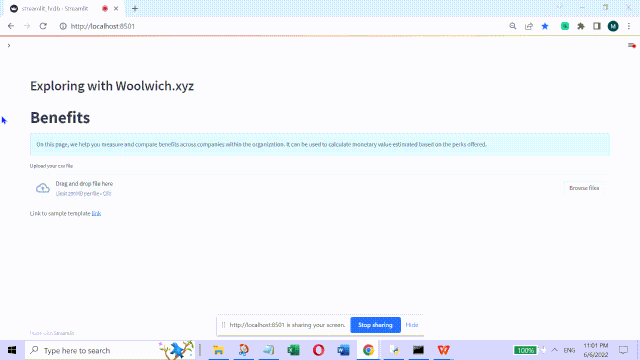Show hidden system tray icons
Screen dimensions: 640x360
pyautogui.click(x=554, y=350)
